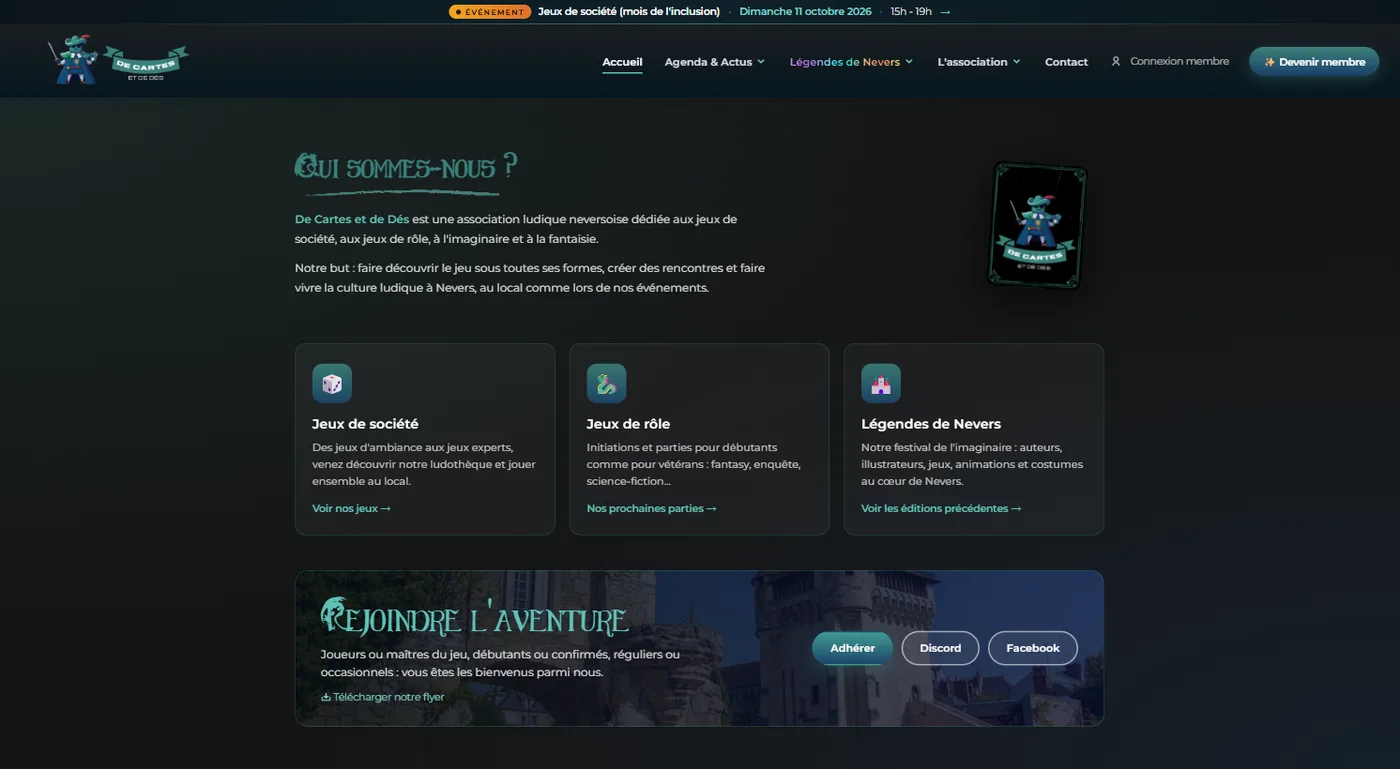Viewport: 1400px width, 769px height.
Task: Go to the Accueil nav item
Action: [x=622, y=61]
